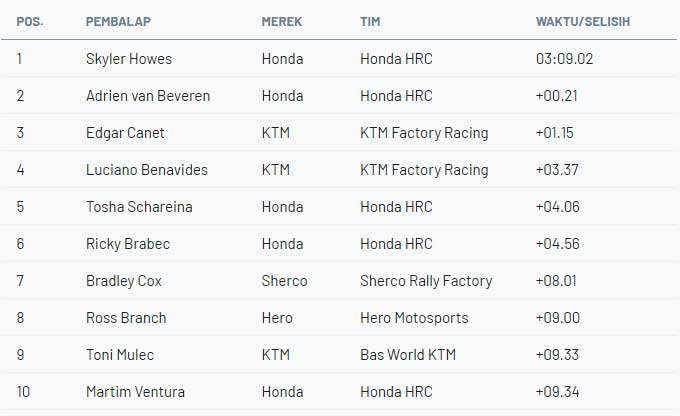Click the WAKTU/SELISIH column header
680x416 pixels.
583,21
